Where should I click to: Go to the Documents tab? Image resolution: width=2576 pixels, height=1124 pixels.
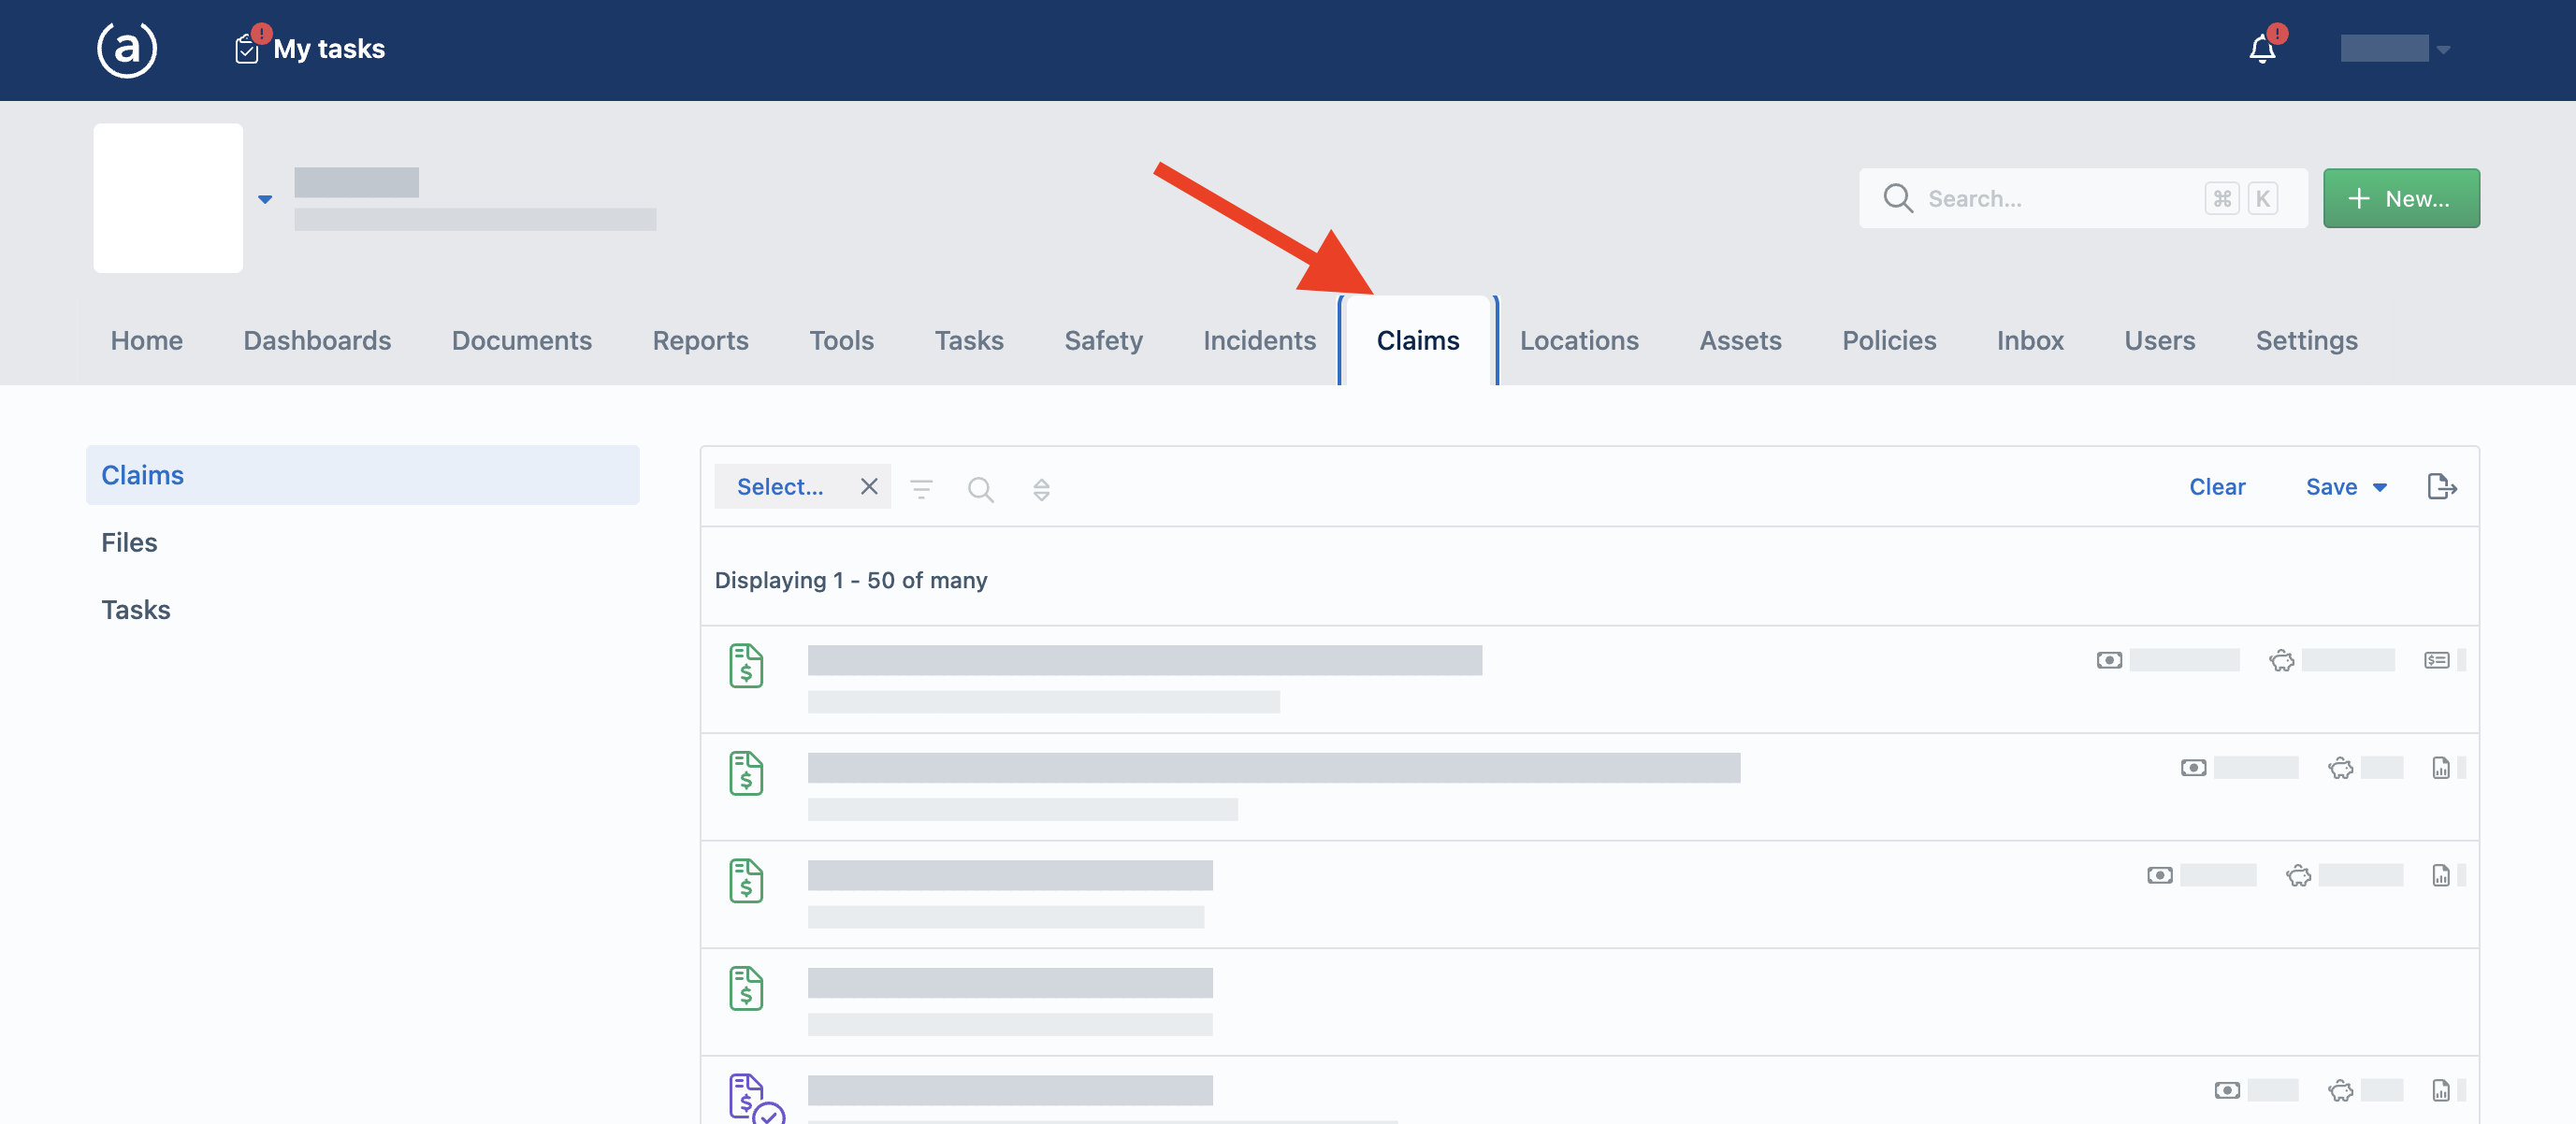tap(521, 340)
